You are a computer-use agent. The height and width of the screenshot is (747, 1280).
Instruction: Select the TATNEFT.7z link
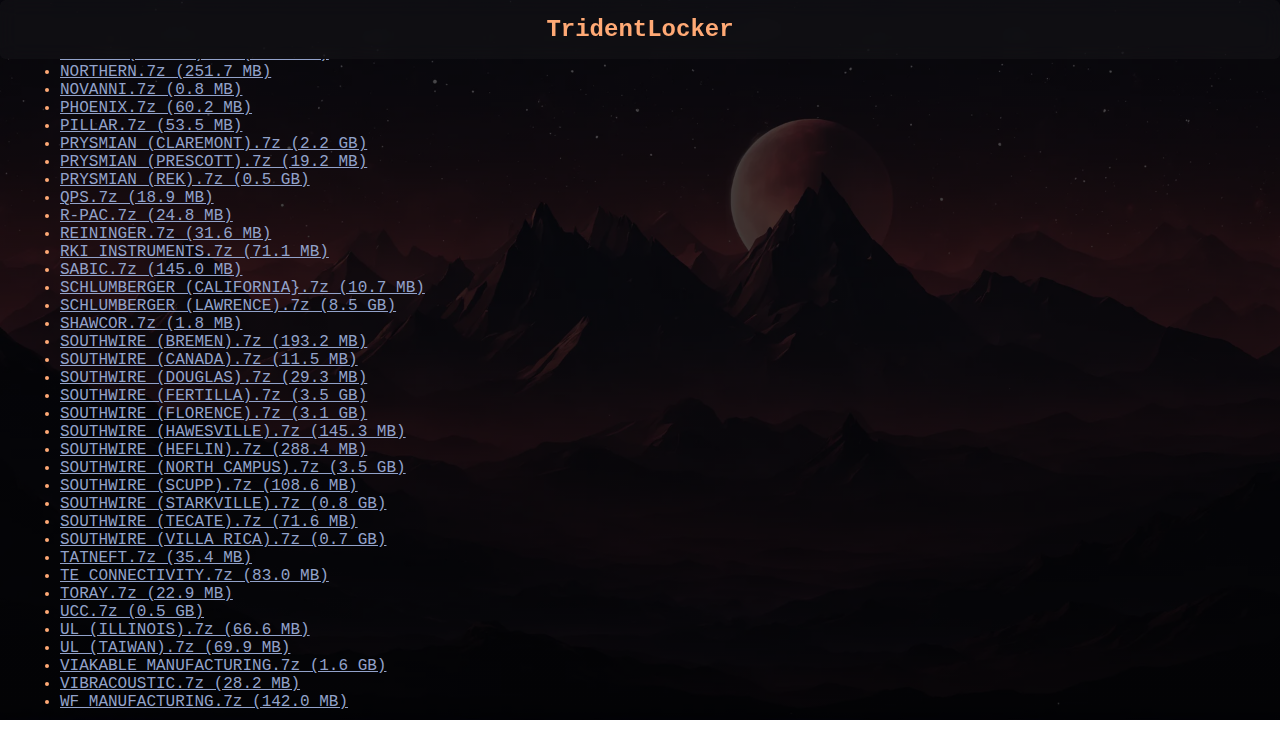click(155, 558)
